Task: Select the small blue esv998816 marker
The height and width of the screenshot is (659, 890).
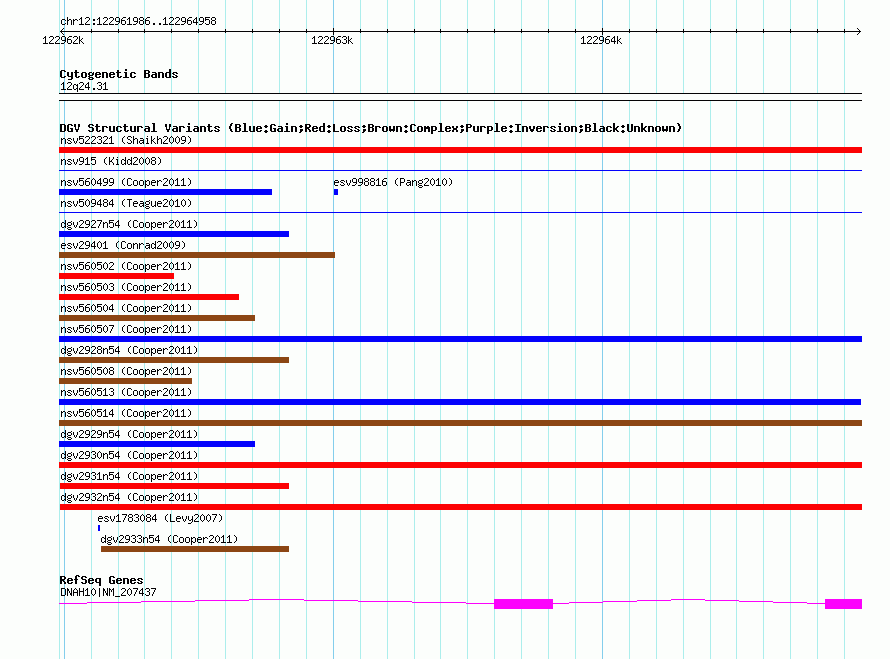Action: coord(336,192)
